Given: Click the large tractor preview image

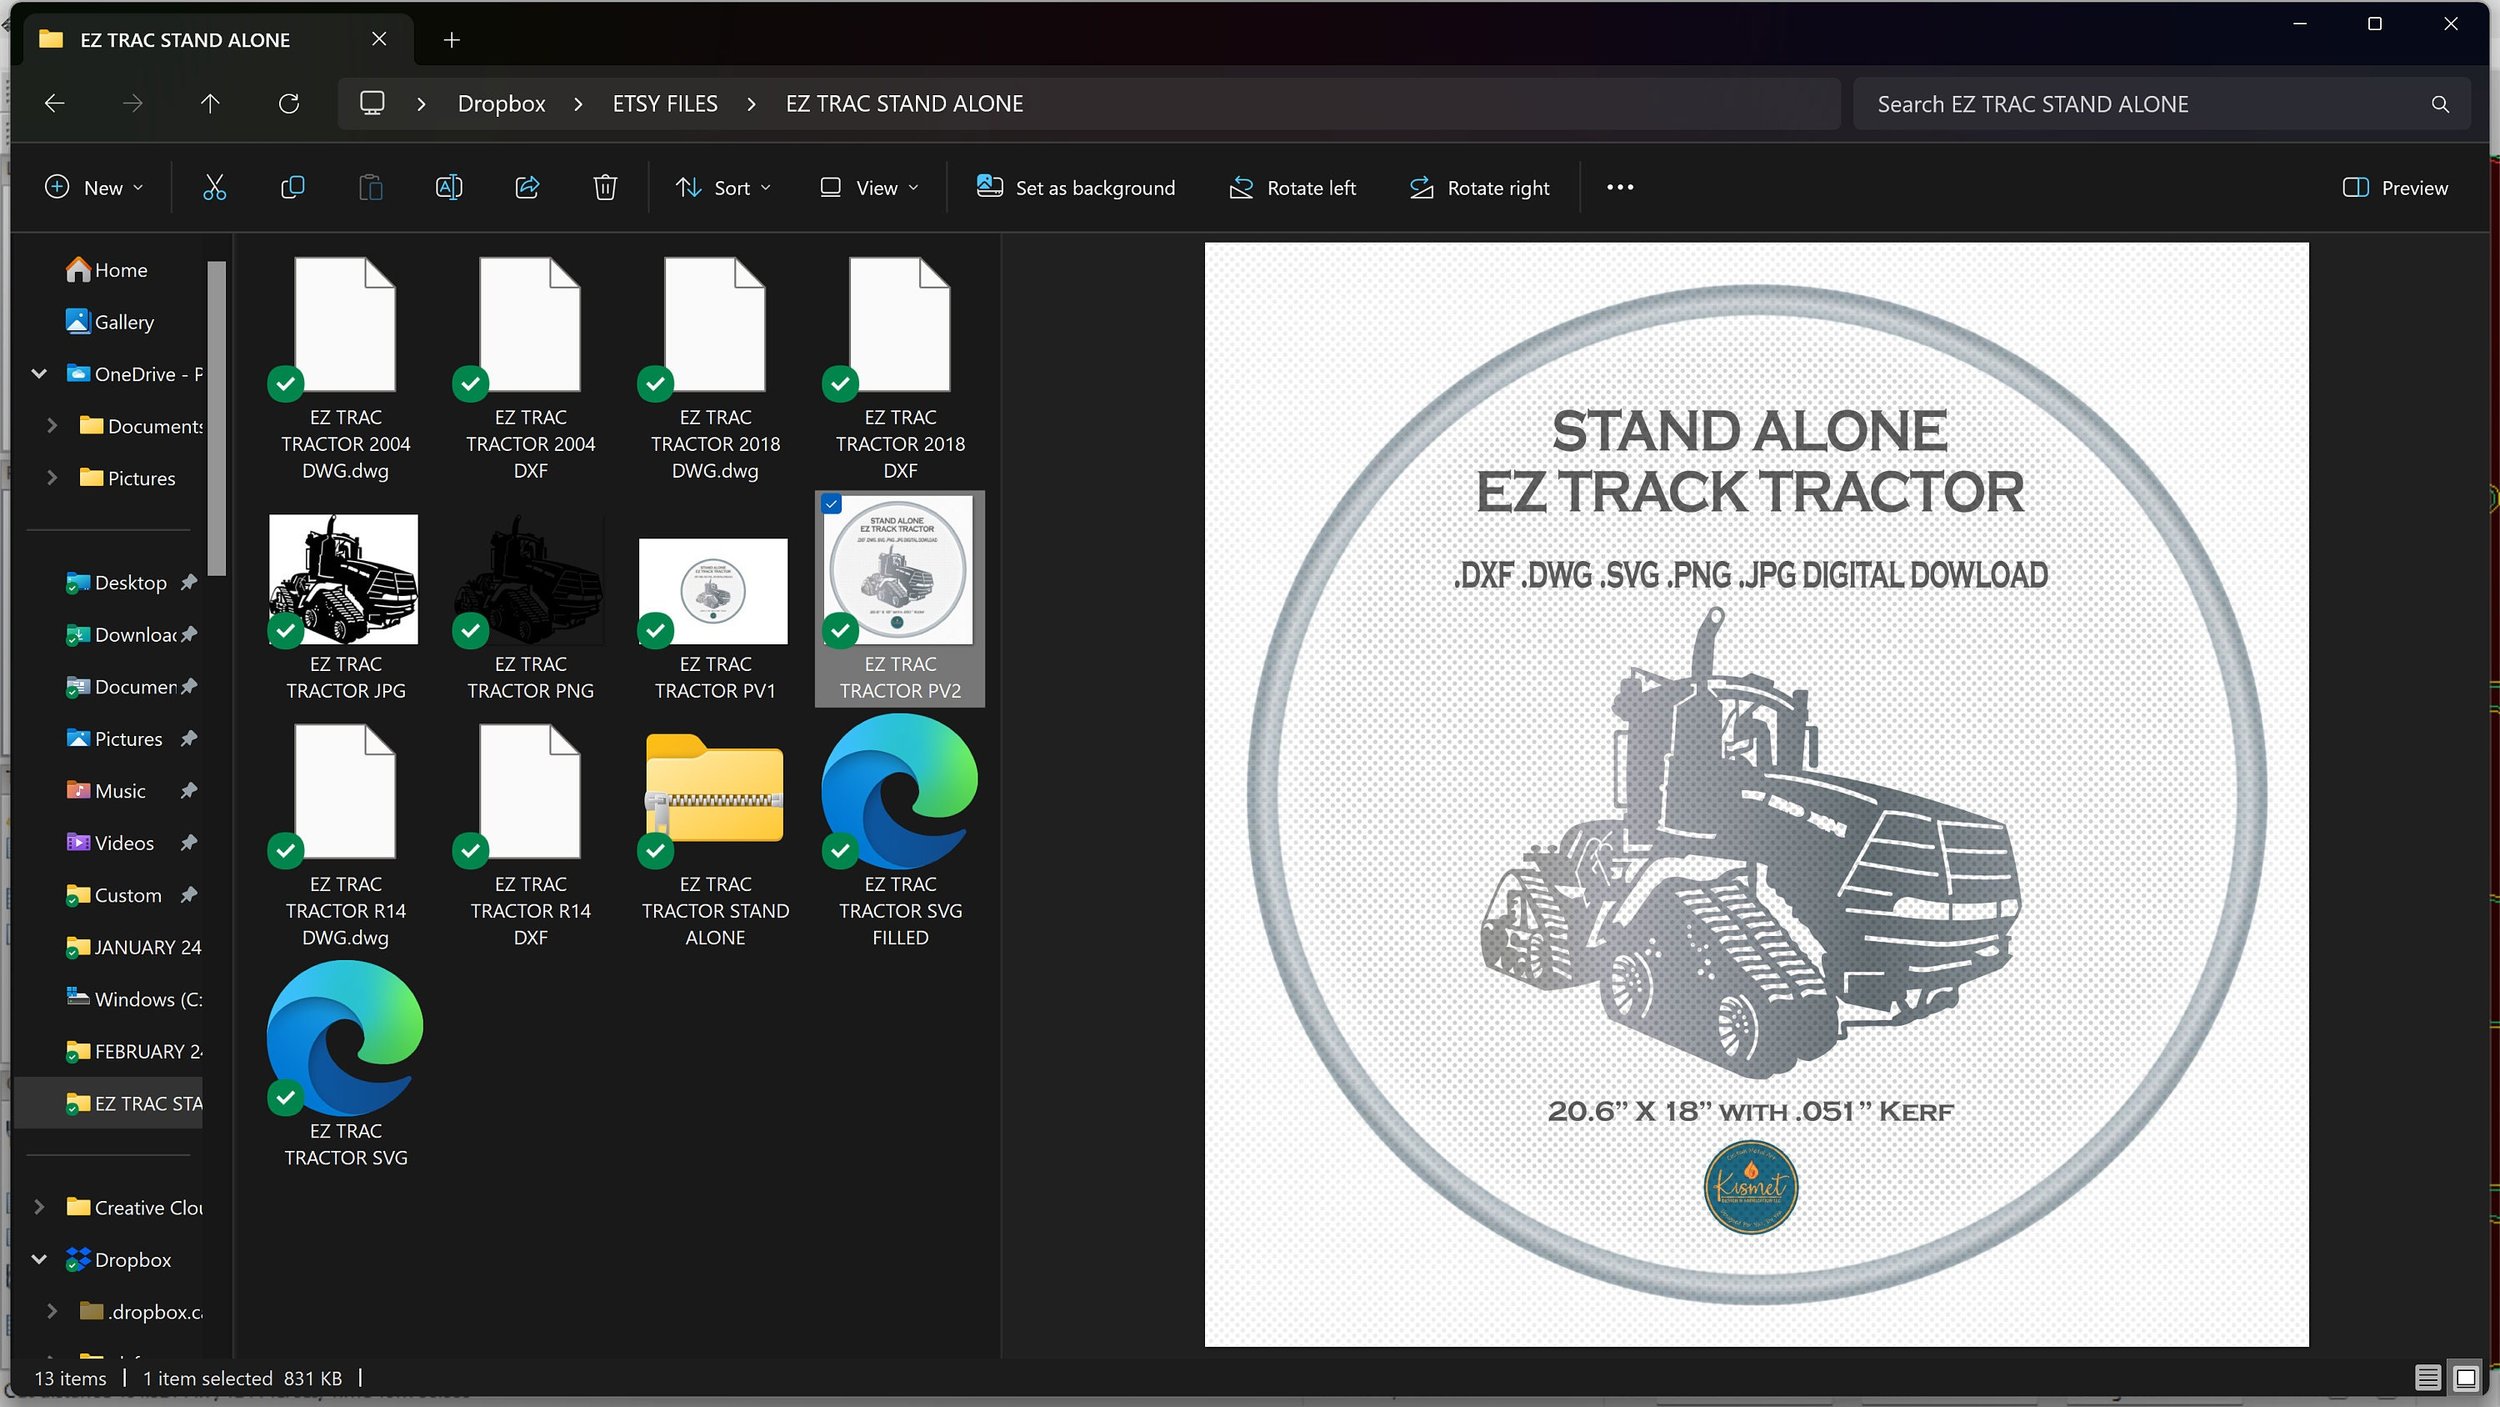Looking at the screenshot, I should coord(1756,794).
